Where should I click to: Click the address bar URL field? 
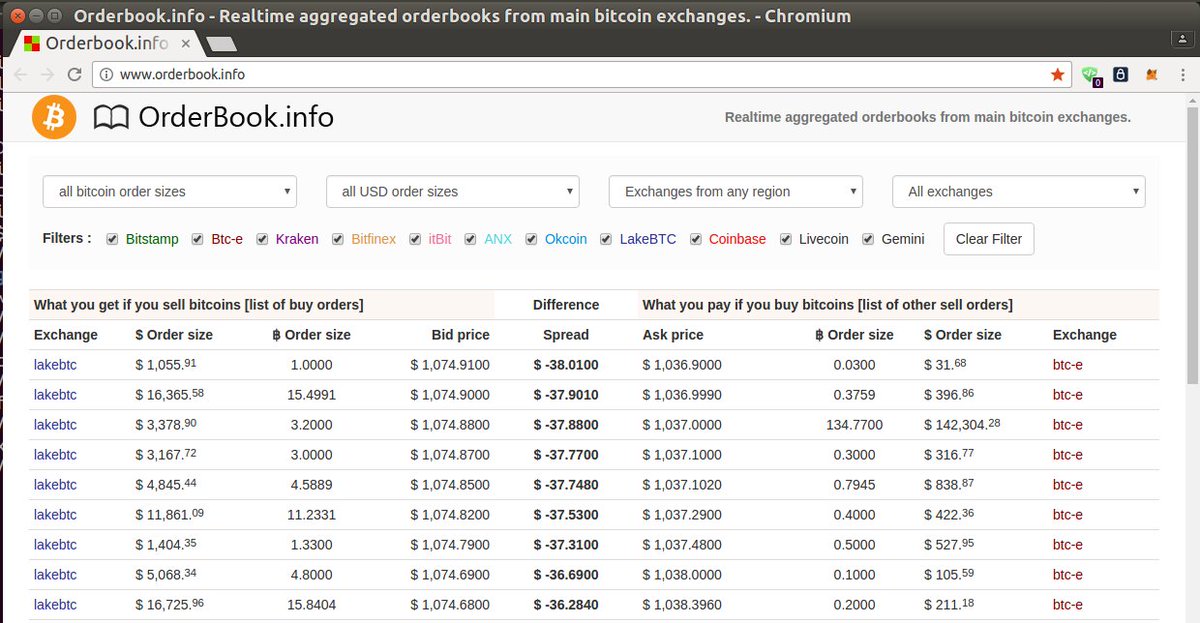coord(580,74)
